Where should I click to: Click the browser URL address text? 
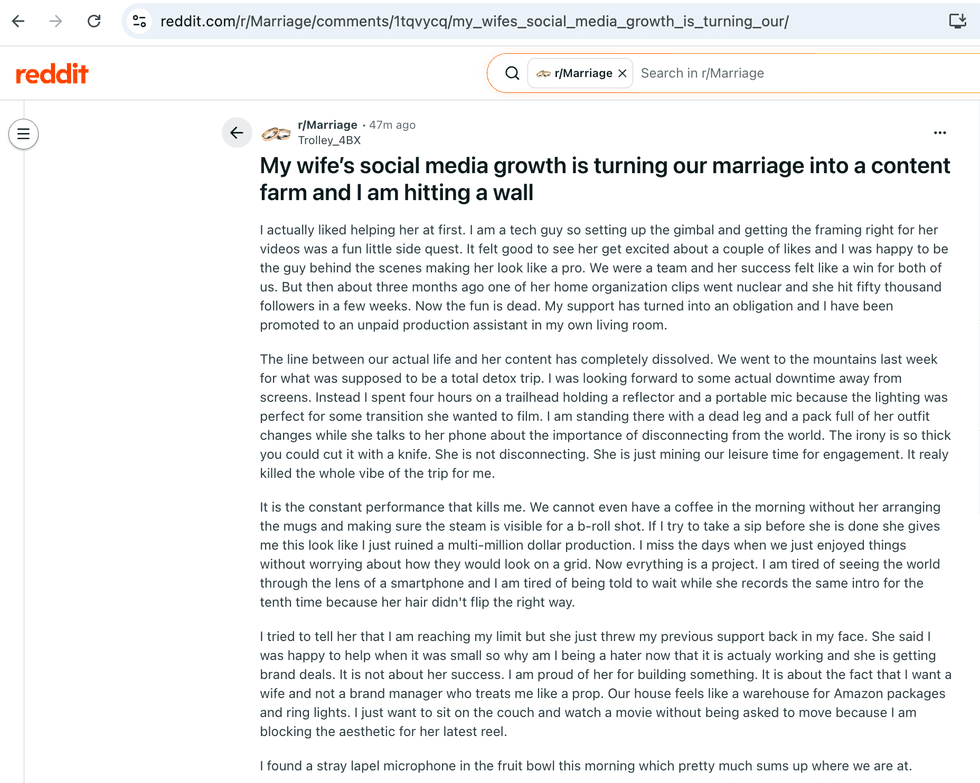[x=474, y=21]
